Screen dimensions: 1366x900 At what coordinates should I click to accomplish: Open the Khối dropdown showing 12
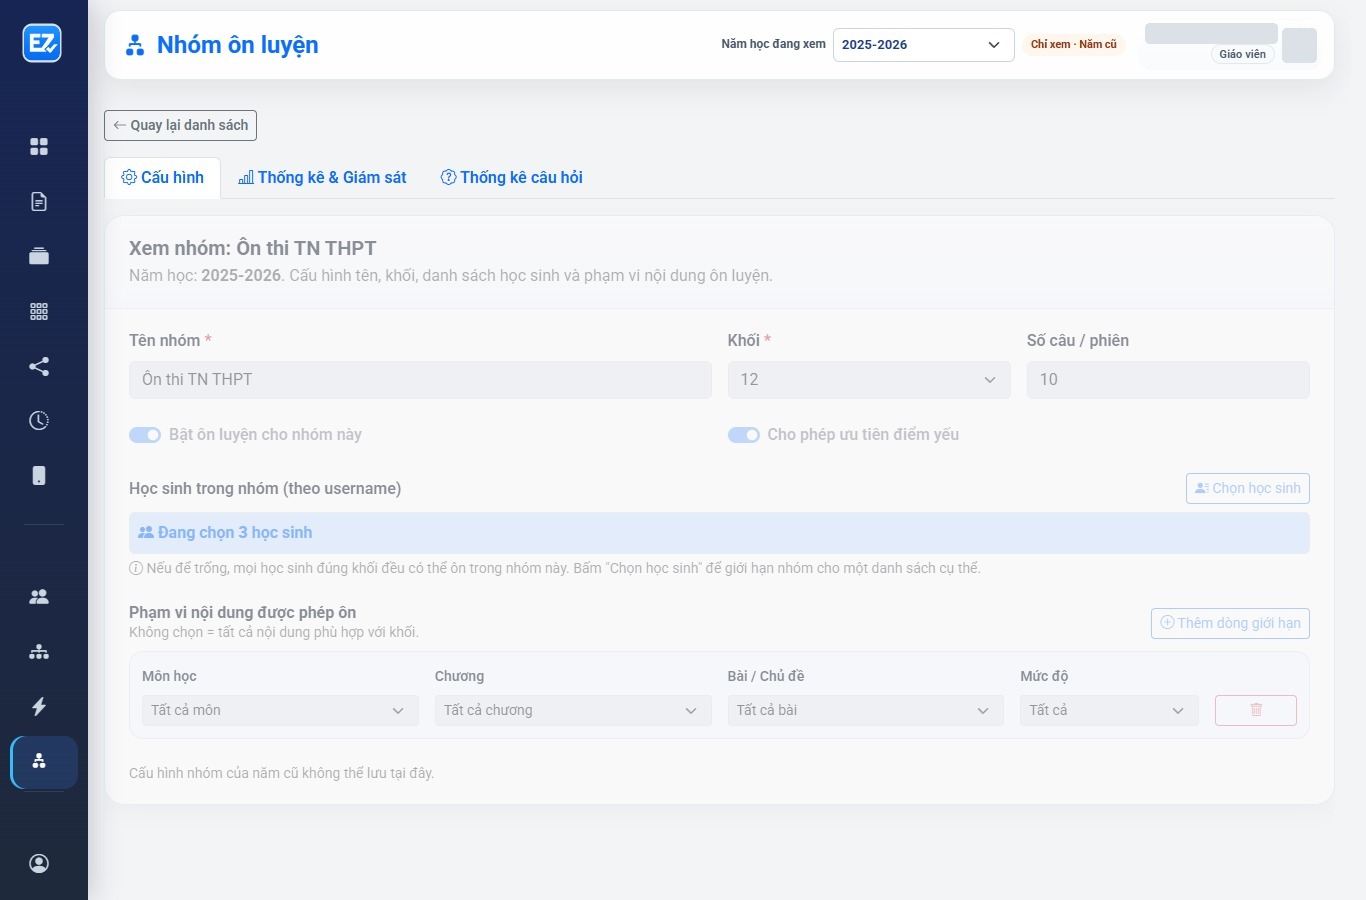pos(869,380)
